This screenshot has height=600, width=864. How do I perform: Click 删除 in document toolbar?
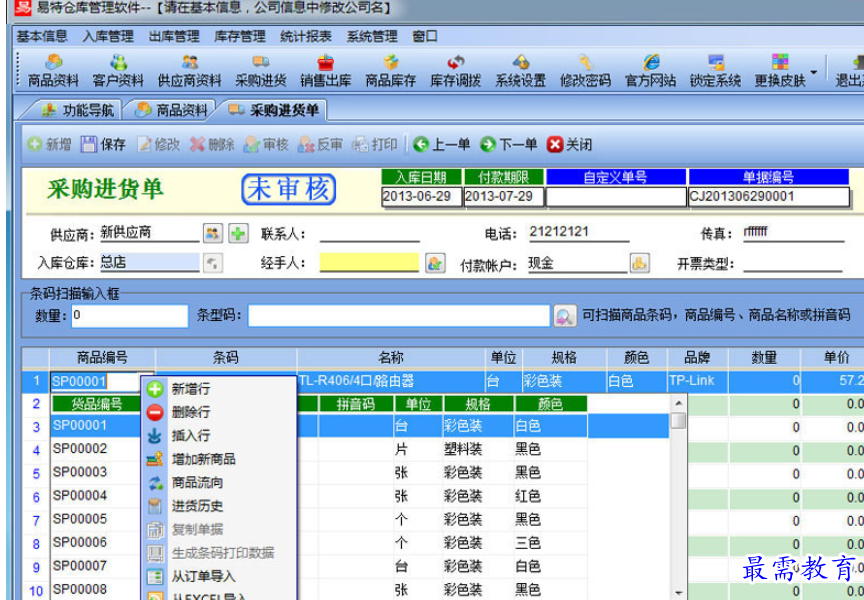[x=212, y=144]
